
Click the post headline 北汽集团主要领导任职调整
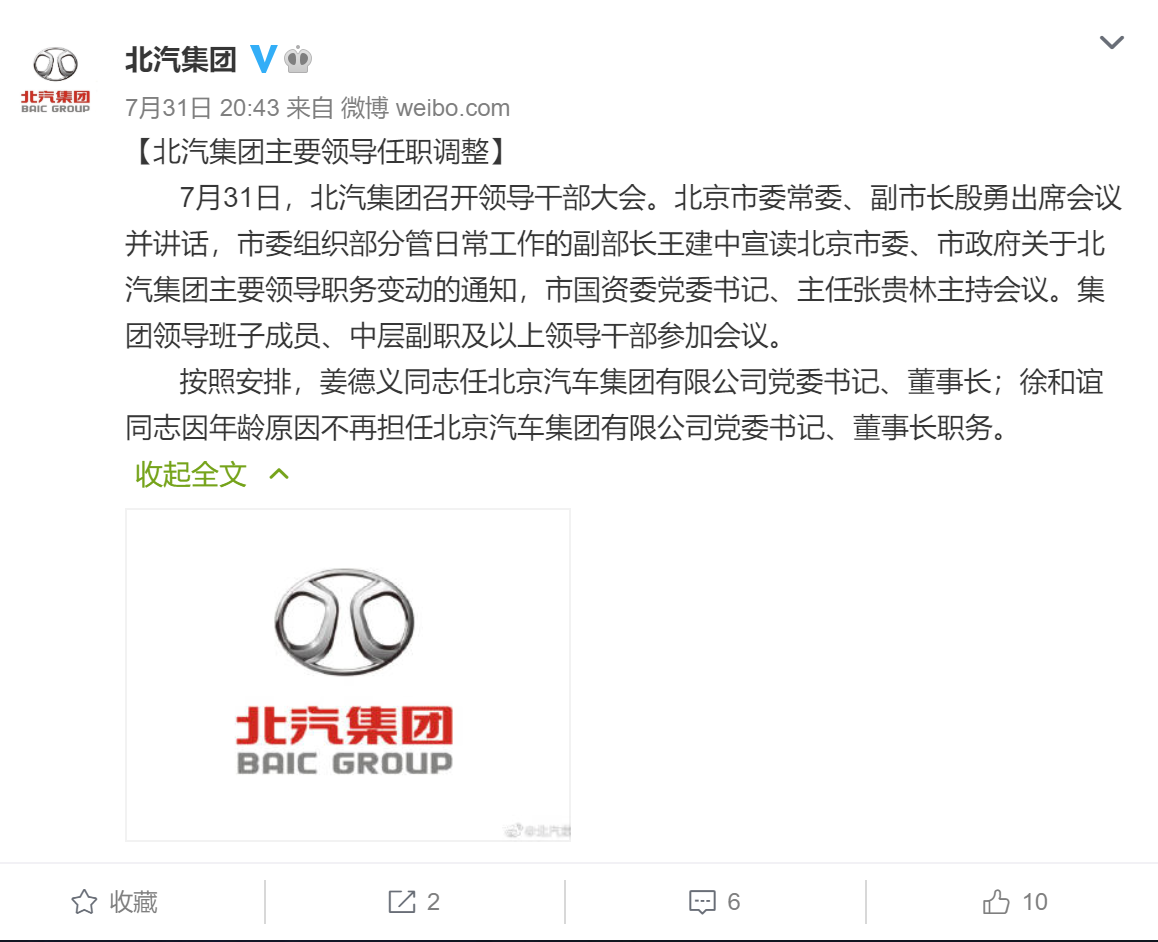point(321,151)
